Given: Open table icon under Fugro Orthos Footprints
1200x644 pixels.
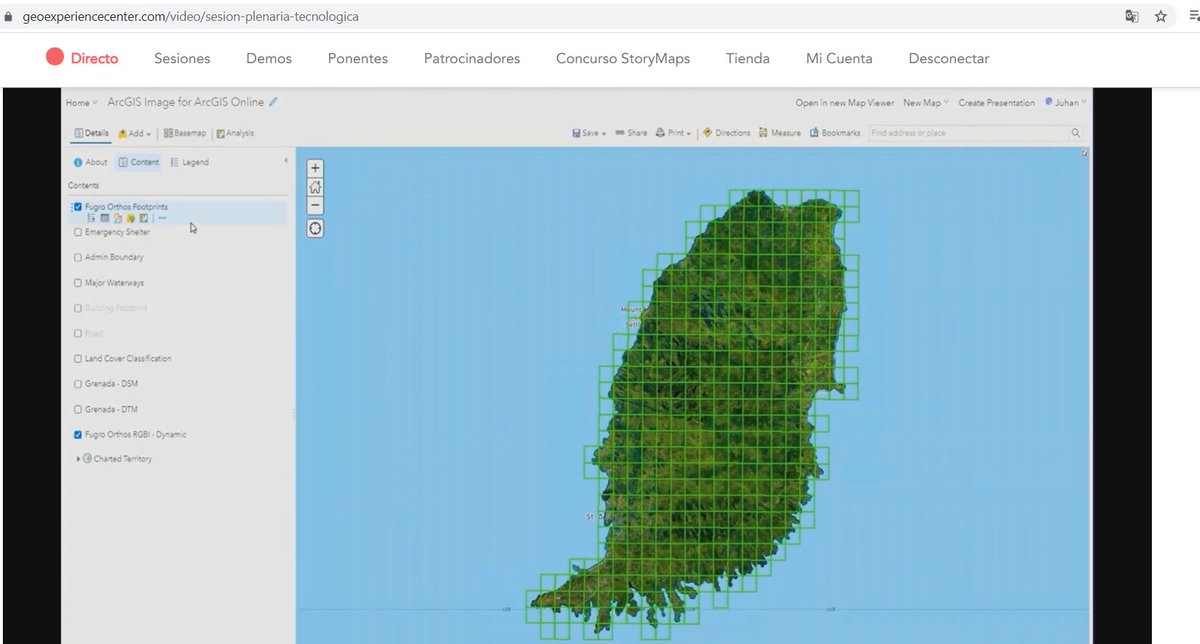Looking at the screenshot, I should pos(104,217).
